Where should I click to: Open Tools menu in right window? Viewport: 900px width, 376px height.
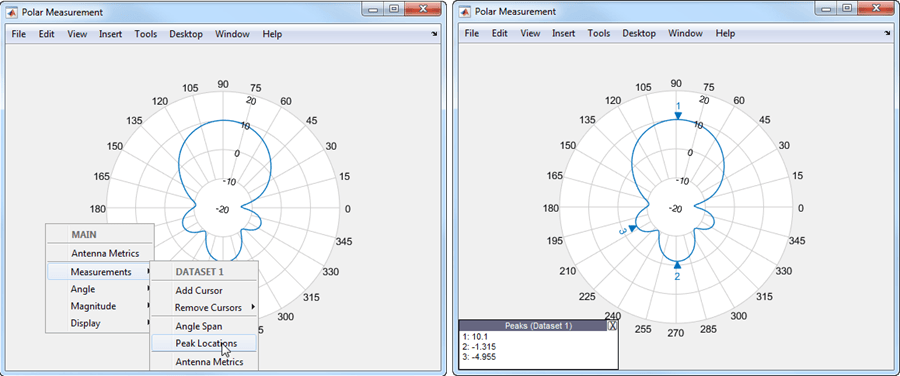point(599,33)
